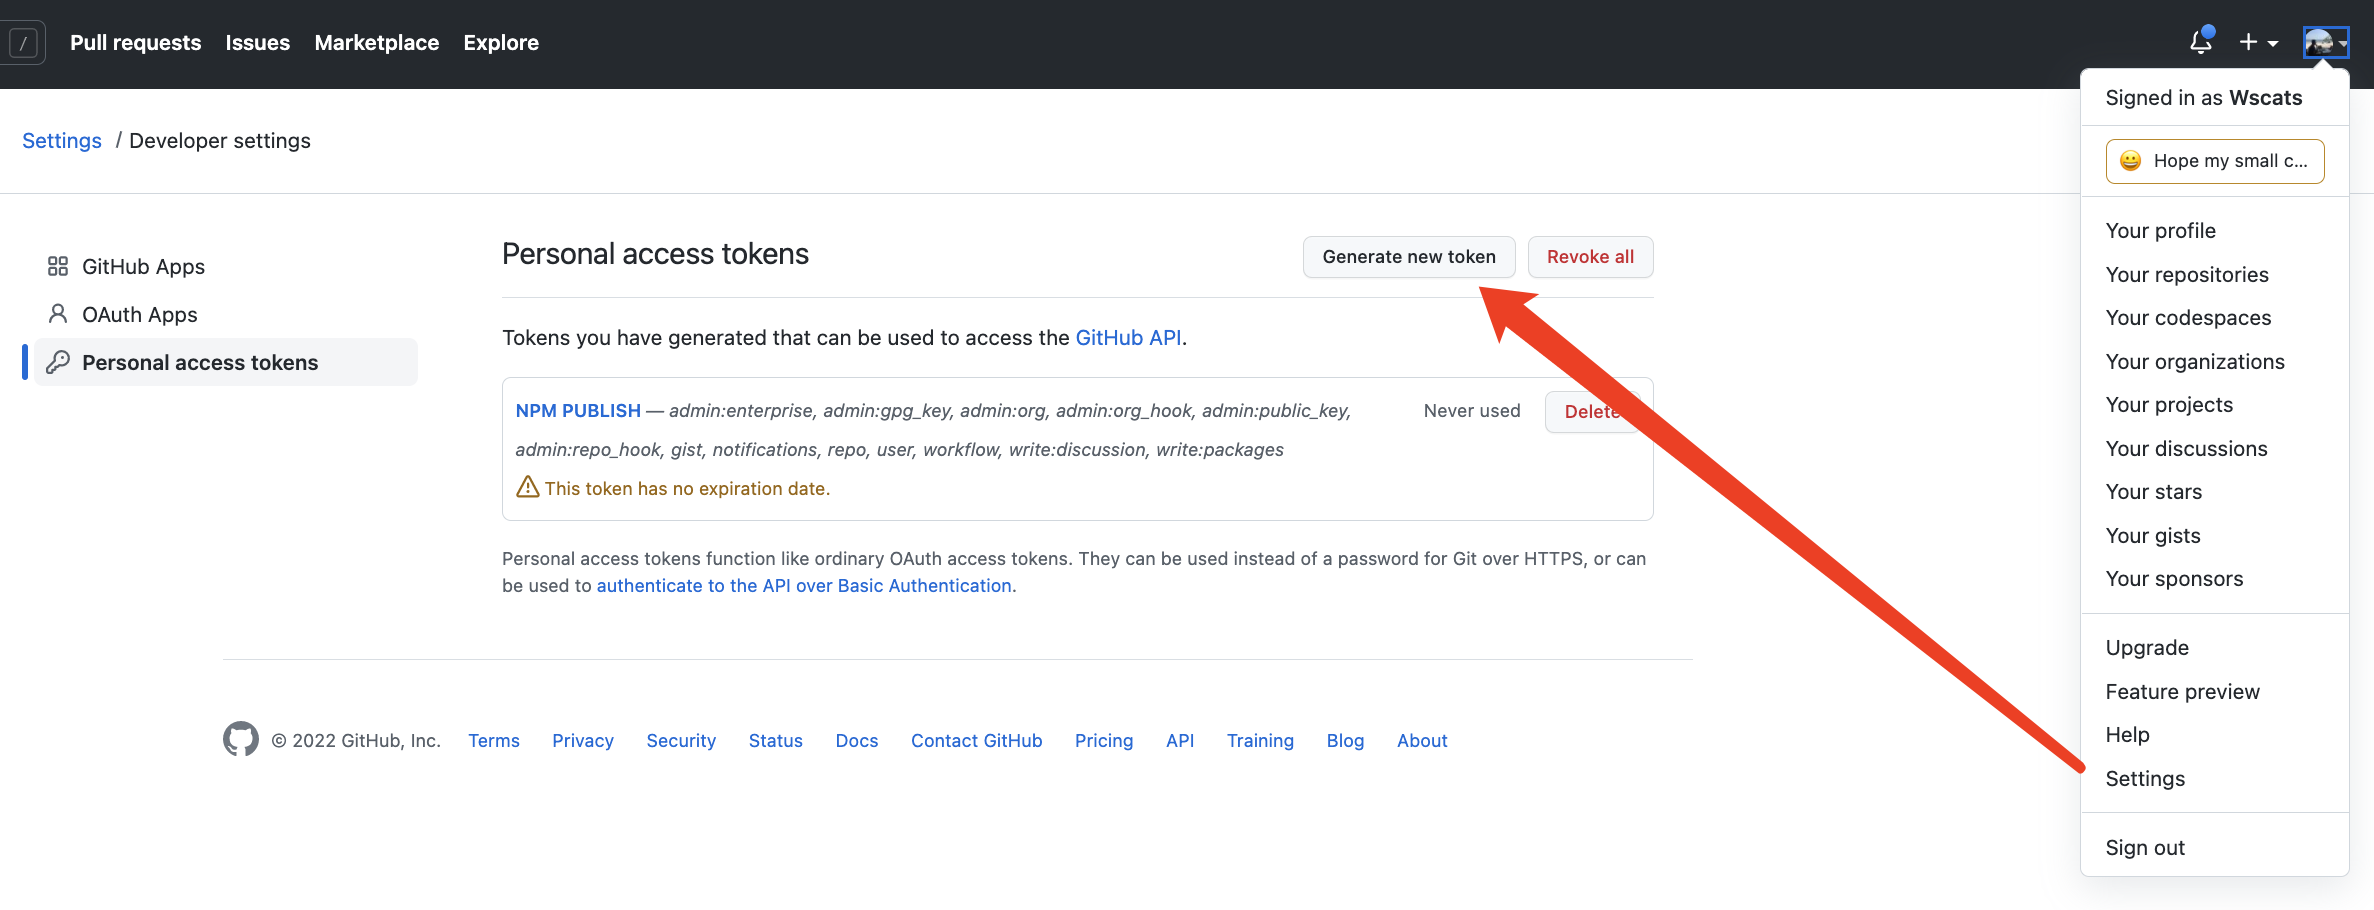Viewport: 2374px width, 910px height.
Task: Open Settings in the user menu
Action: tap(2145, 779)
